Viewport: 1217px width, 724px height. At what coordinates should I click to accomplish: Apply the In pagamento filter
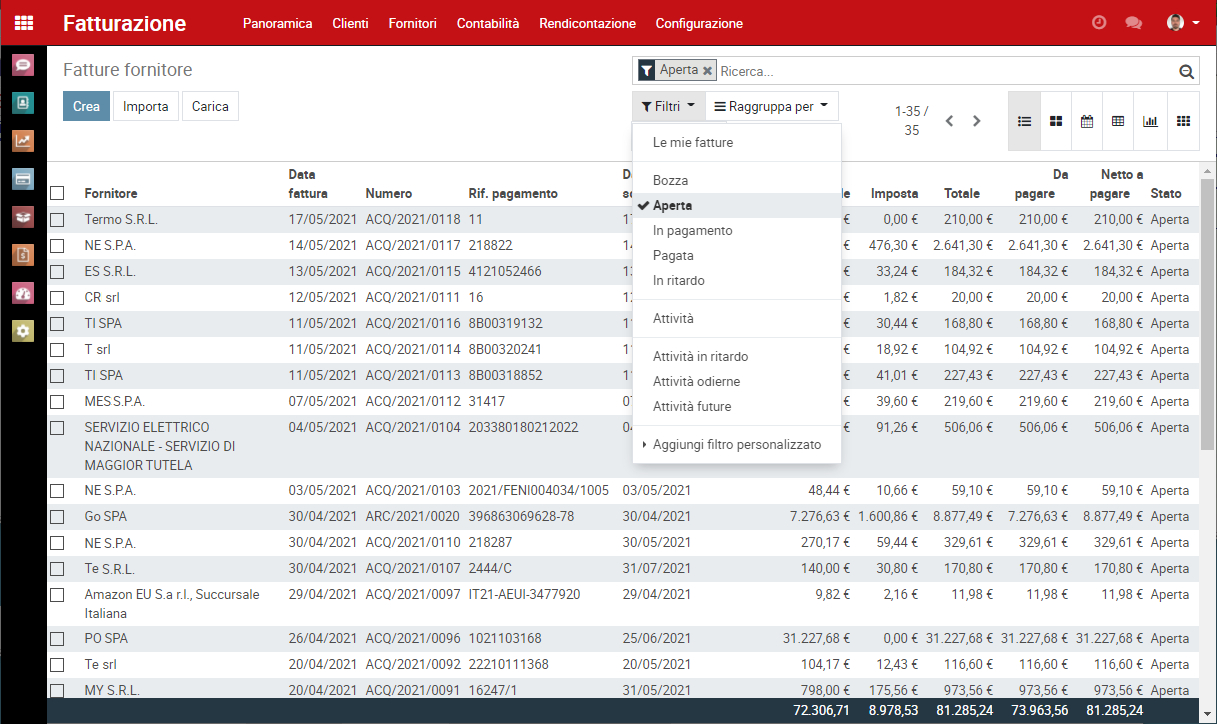pyautogui.click(x=737, y=231)
